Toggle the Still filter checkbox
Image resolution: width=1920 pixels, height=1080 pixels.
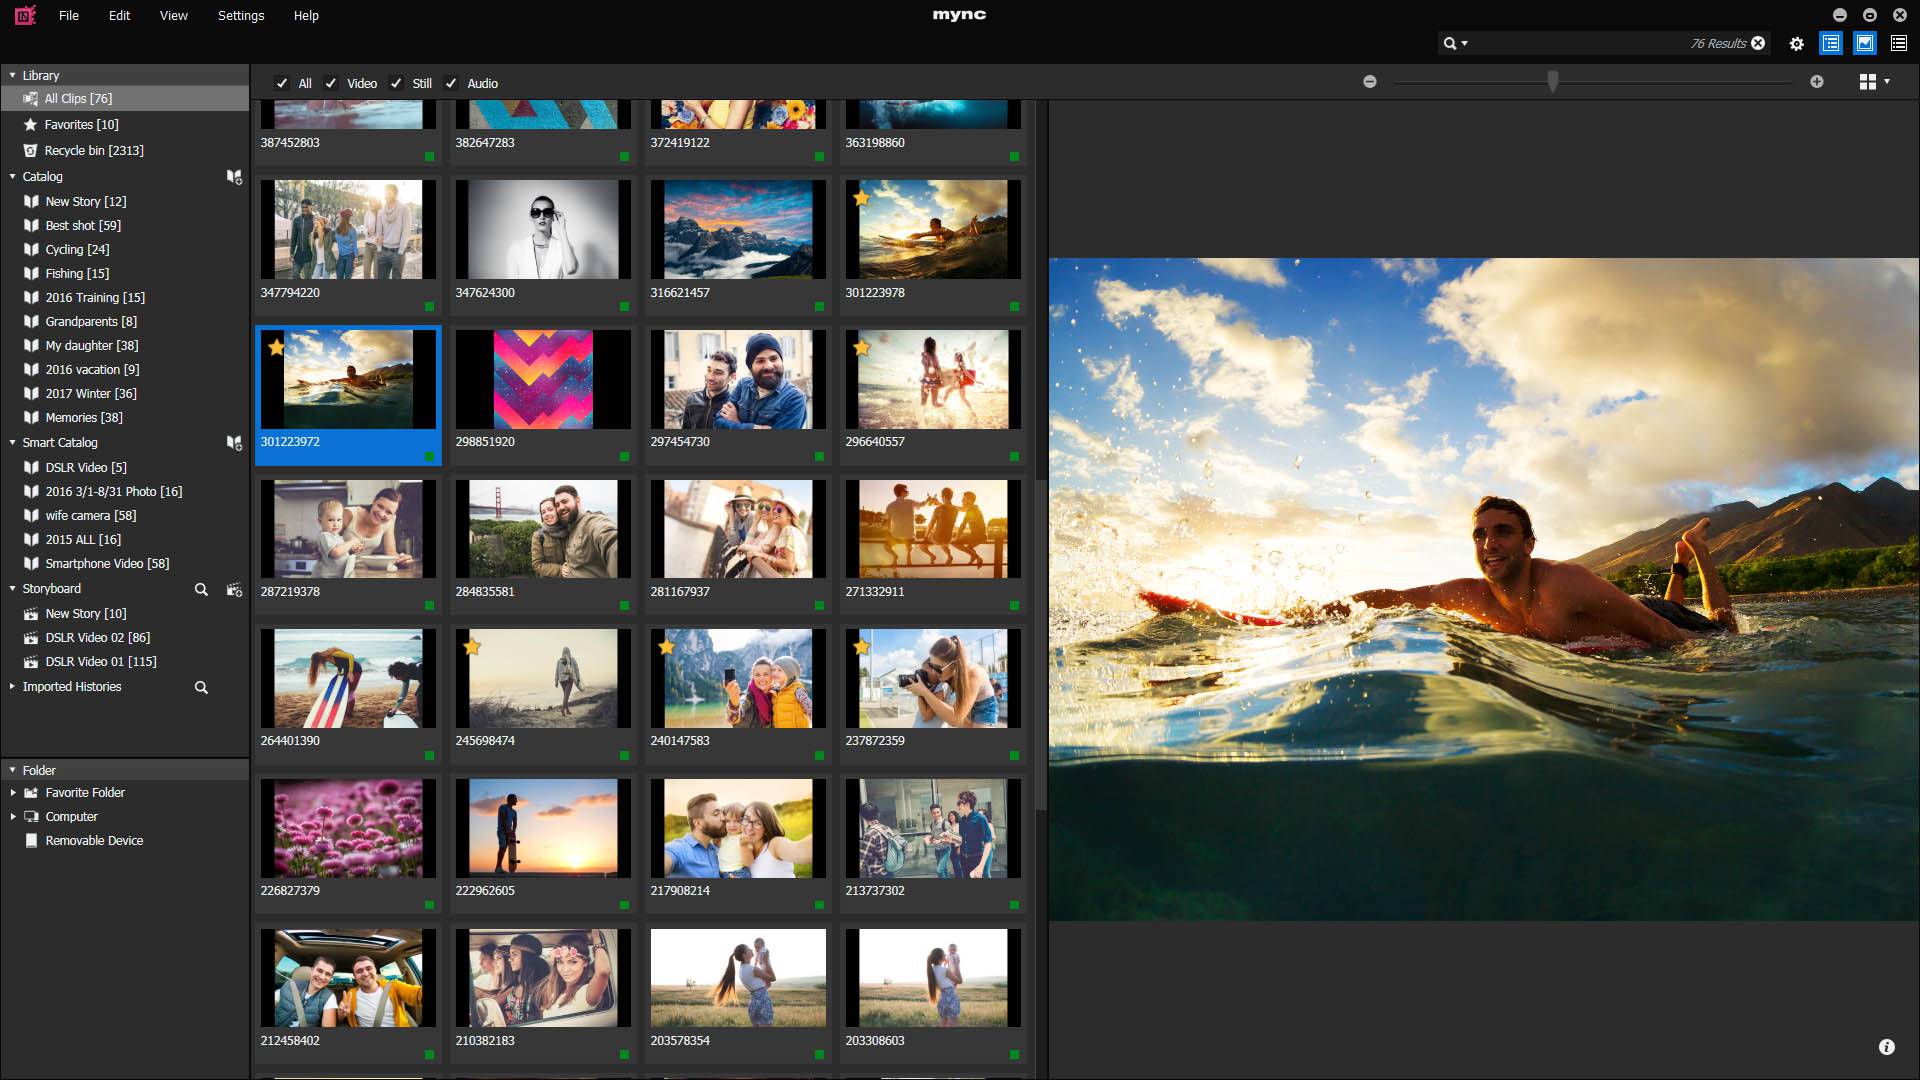click(x=396, y=84)
